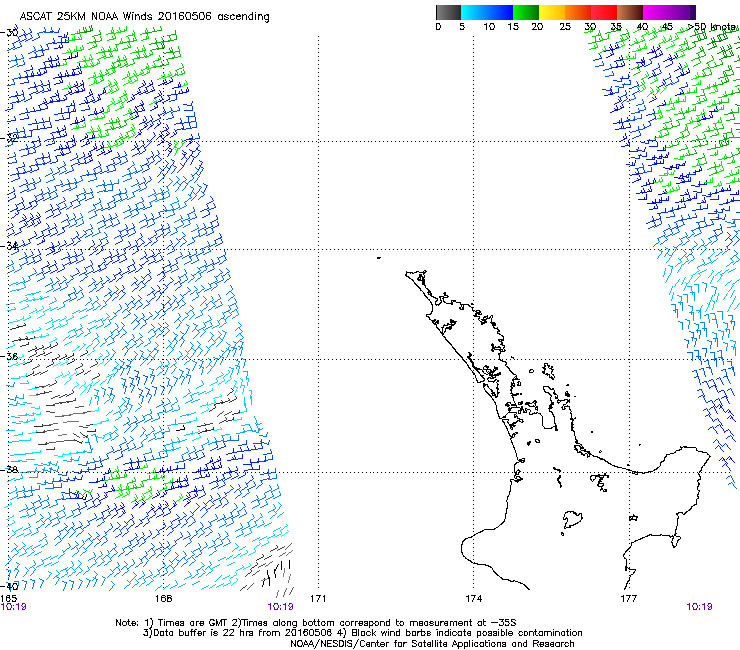Click the purple '10:19' time under longitude 165

(x=13, y=607)
